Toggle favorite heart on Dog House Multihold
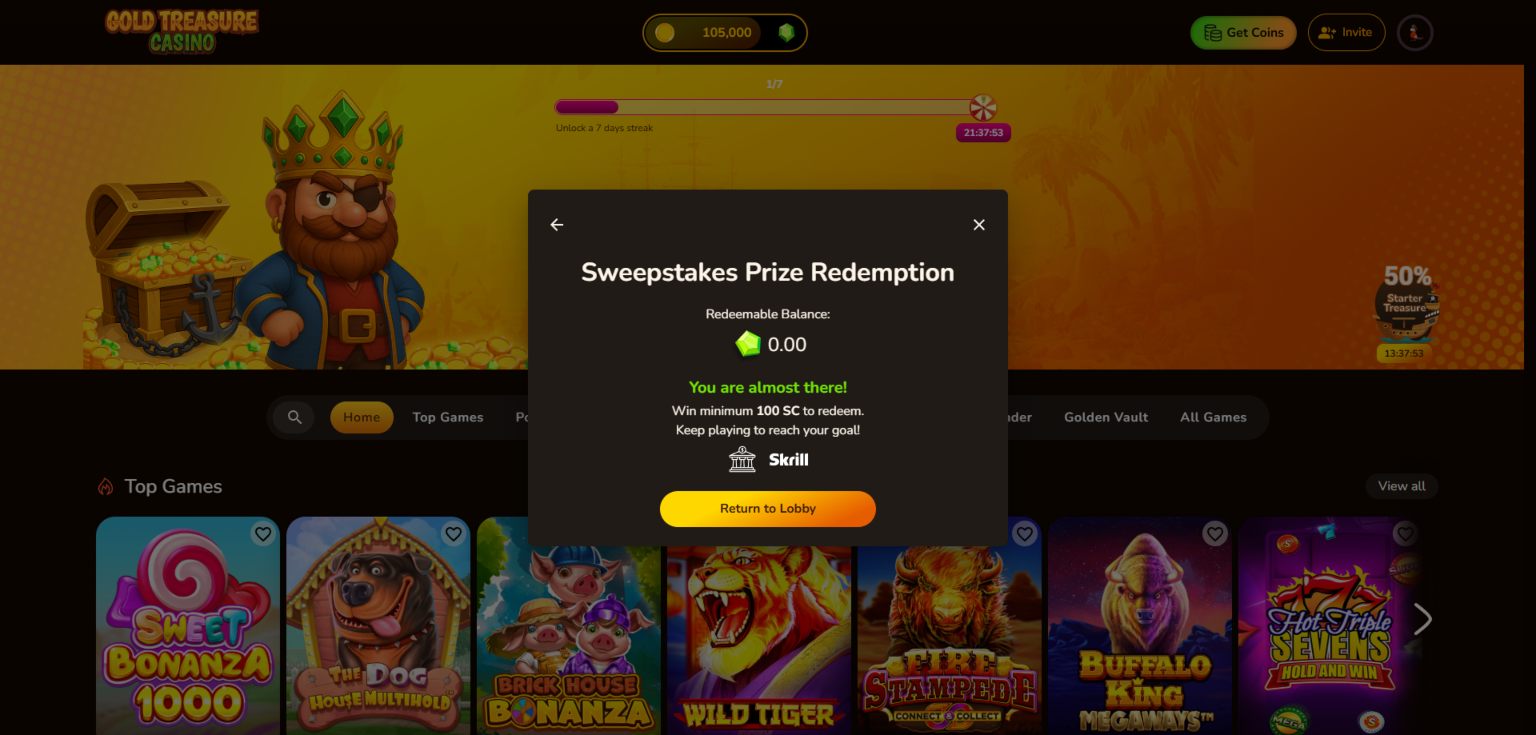The width and height of the screenshot is (1536, 735). (x=454, y=534)
